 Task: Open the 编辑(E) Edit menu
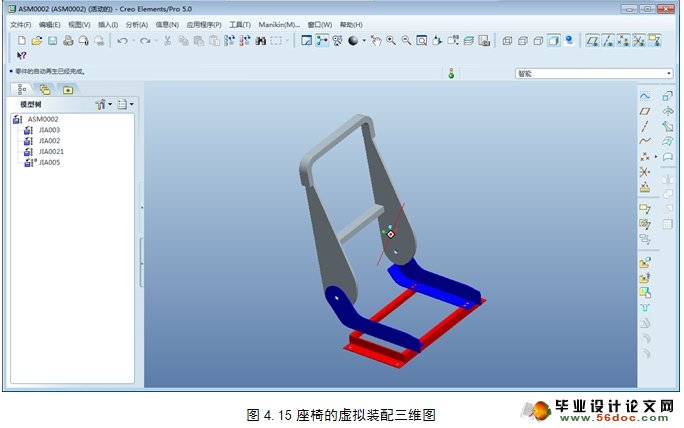pyautogui.click(x=49, y=25)
